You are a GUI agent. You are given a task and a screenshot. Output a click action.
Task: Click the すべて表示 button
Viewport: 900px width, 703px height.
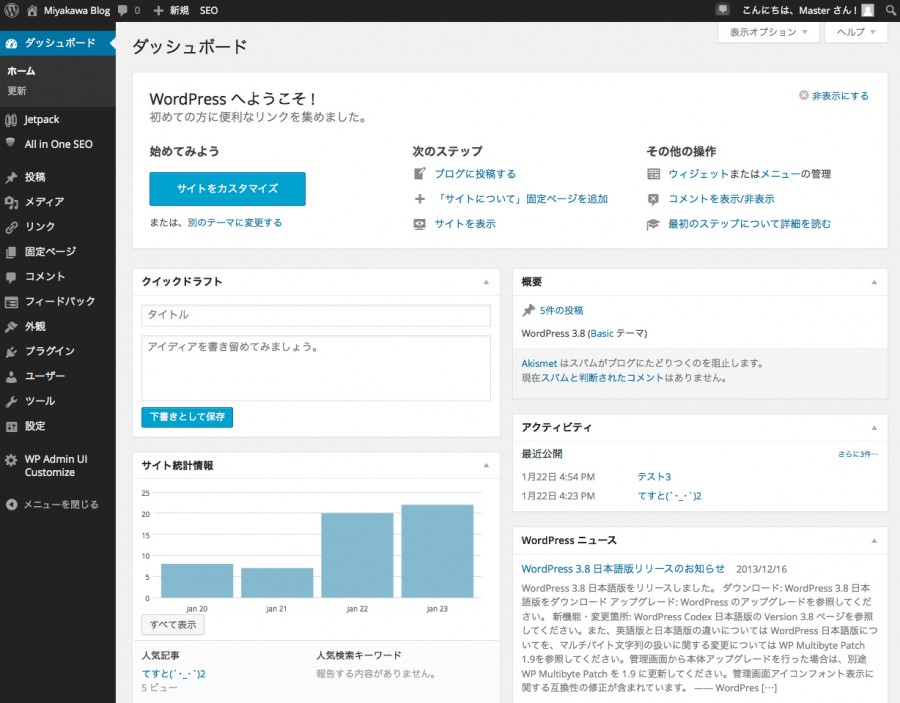pos(173,624)
